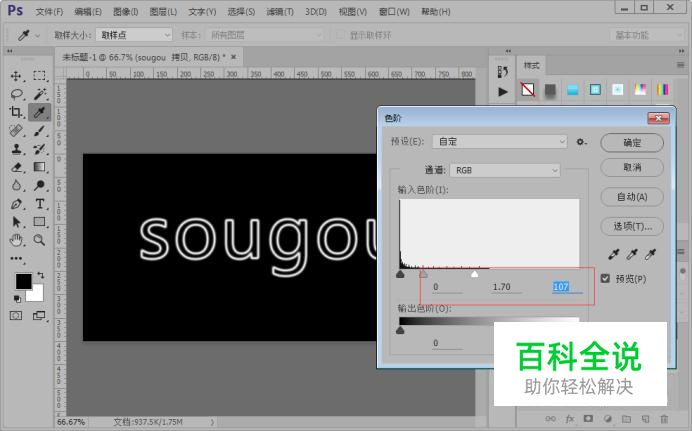Open the 通道 RGB channel dropdown
This screenshot has width=692, height=431.
[x=505, y=170]
